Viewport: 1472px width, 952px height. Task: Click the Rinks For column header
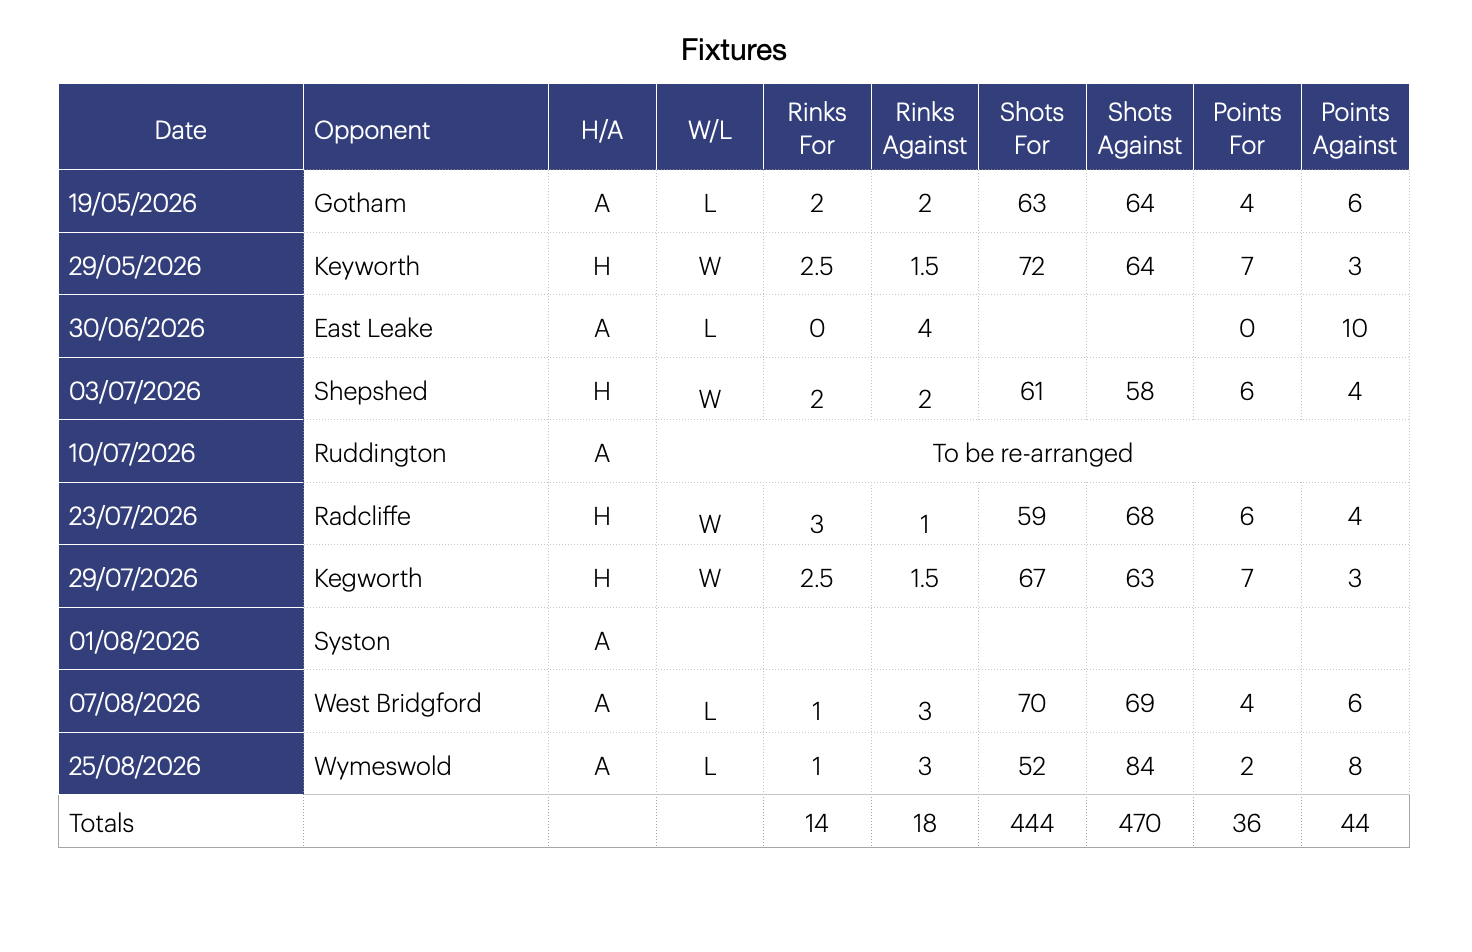tap(817, 129)
